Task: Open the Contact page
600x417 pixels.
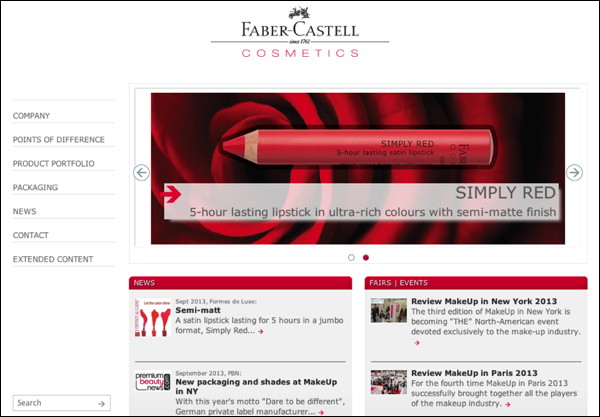Action: [x=31, y=235]
